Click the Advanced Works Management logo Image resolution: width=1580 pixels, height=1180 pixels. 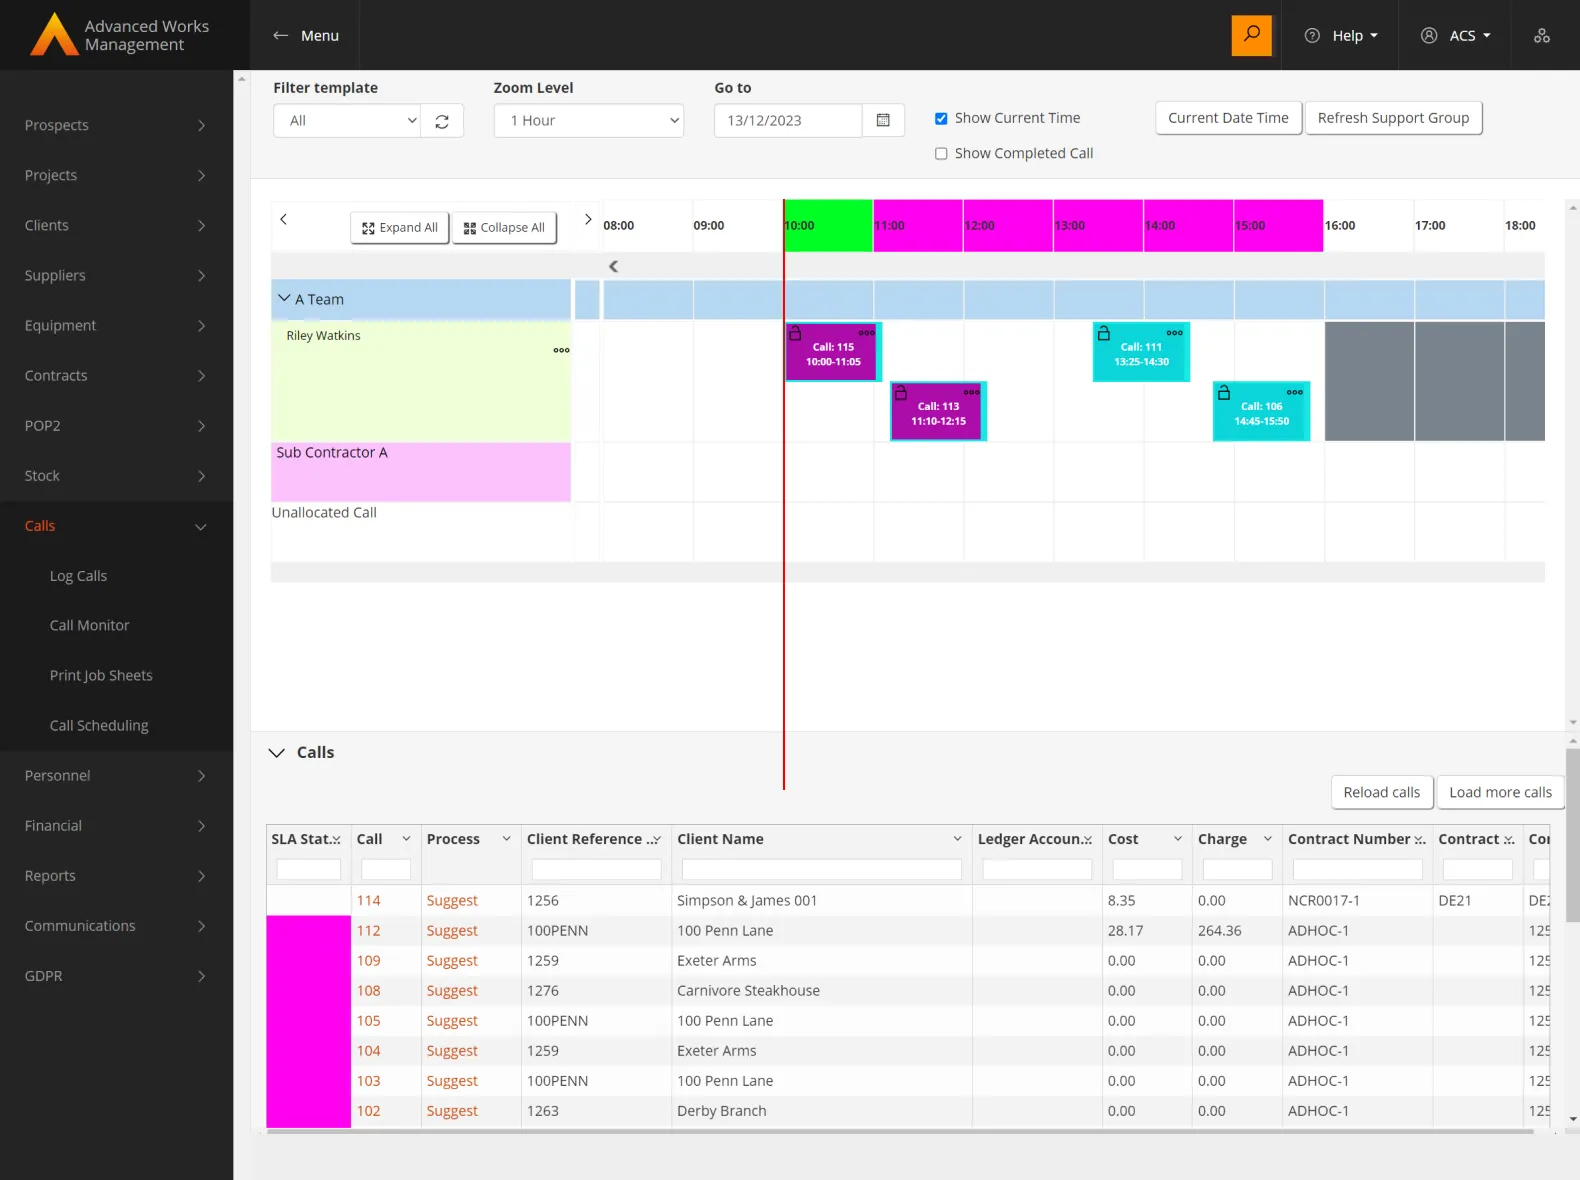(x=120, y=35)
